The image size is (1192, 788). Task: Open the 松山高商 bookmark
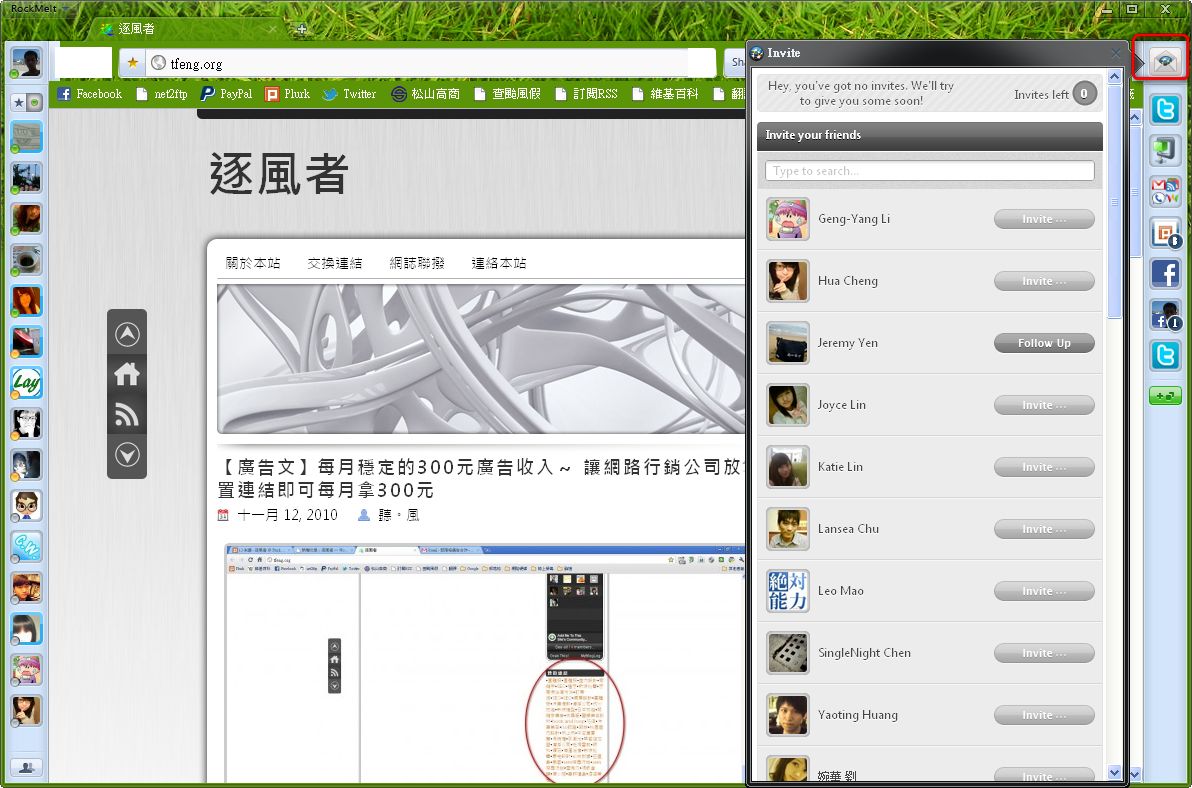tap(426, 93)
